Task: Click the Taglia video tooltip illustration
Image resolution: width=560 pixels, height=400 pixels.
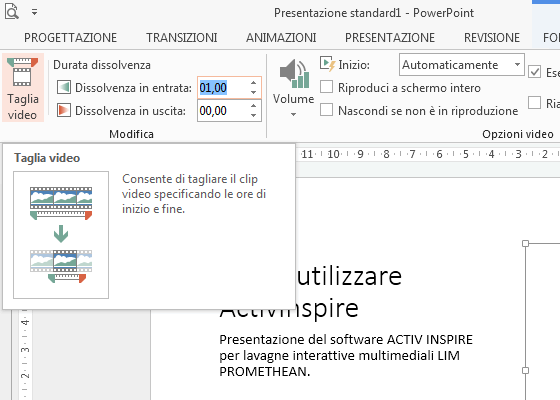Action: [61, 235]
